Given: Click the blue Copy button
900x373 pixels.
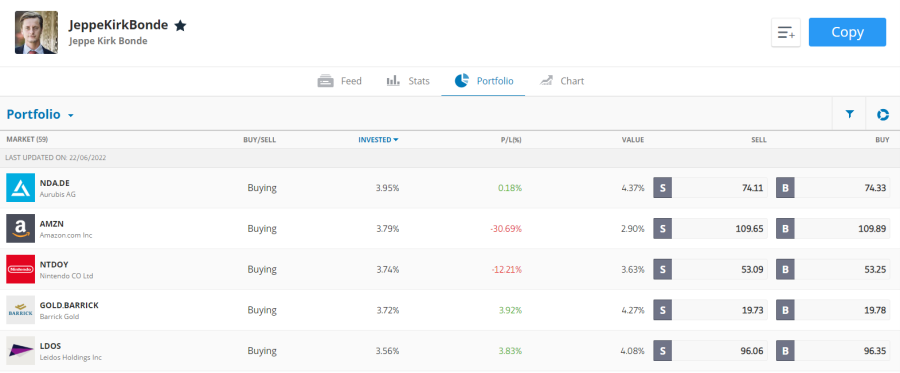Looking at the screenshot, I should point(847,32).
